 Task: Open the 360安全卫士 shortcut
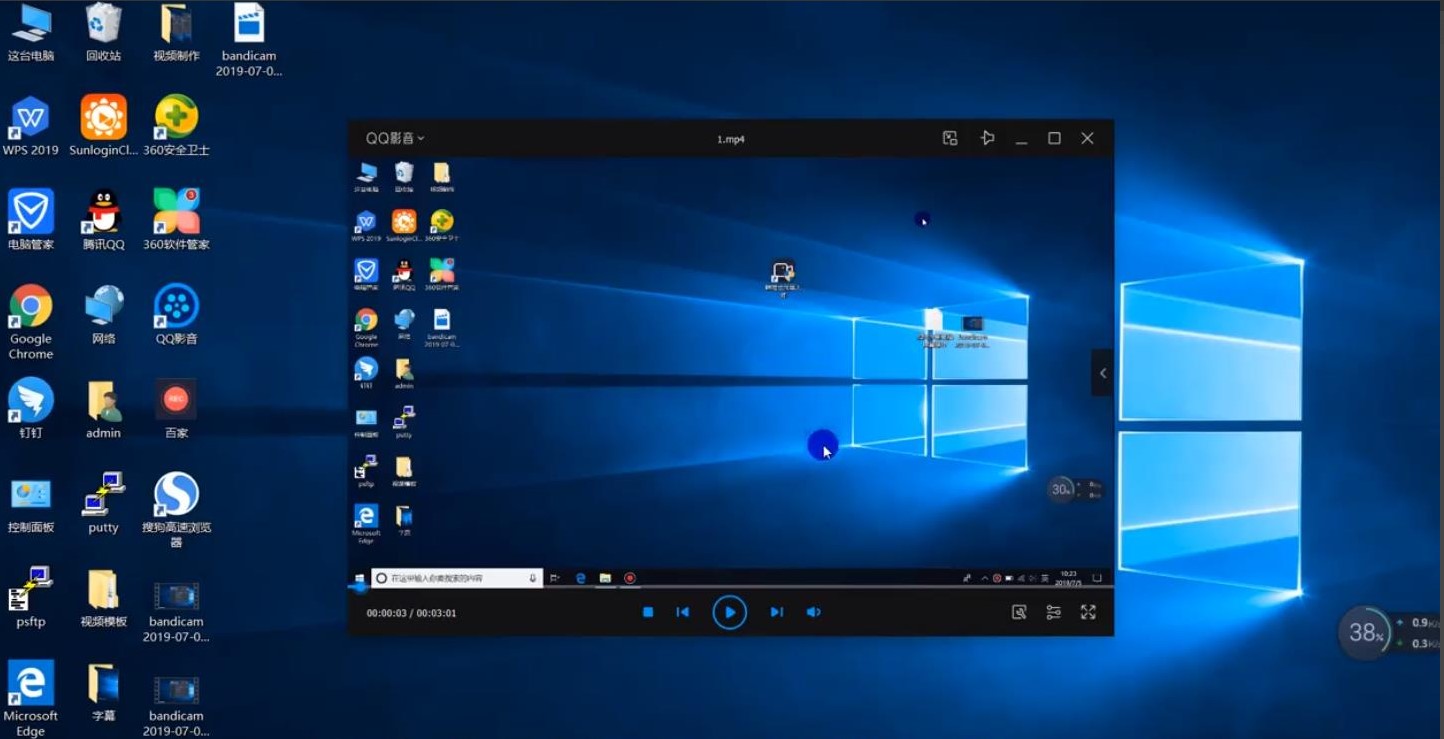(177, 126)
